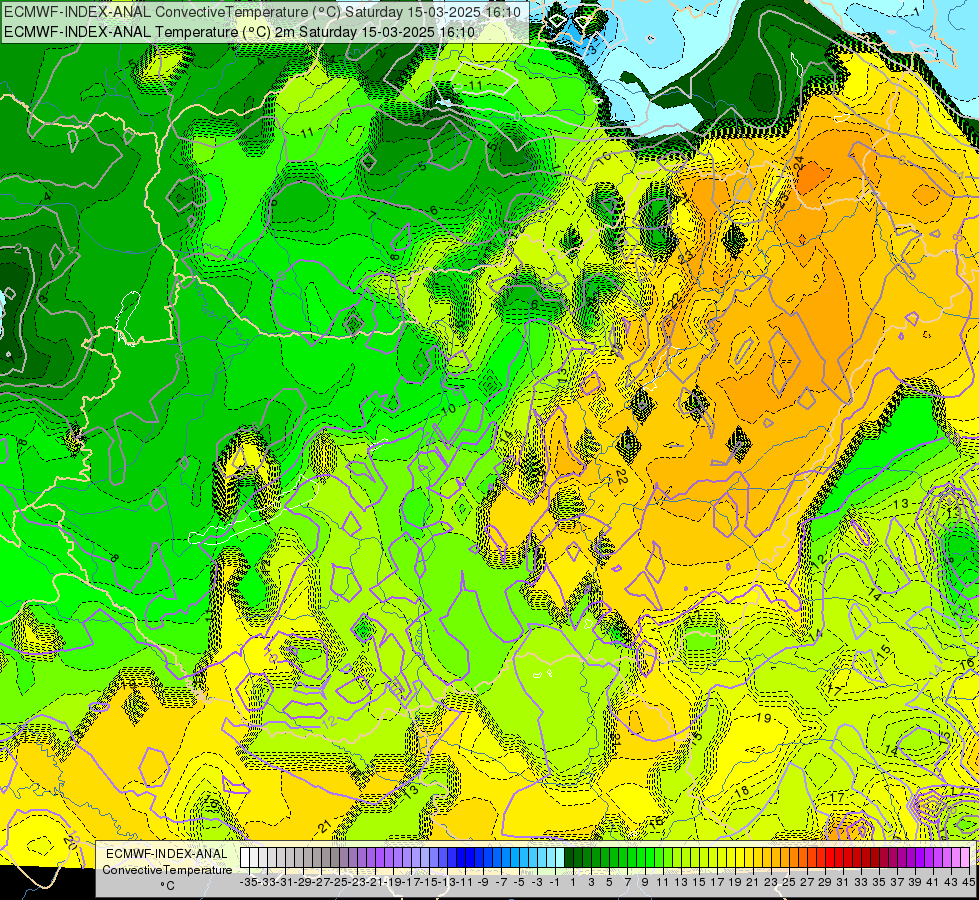Image resolution: width=979 pixels, height=900 pixels.
Task: Click the 19 contour label on the map
Action: click(763, 718)
